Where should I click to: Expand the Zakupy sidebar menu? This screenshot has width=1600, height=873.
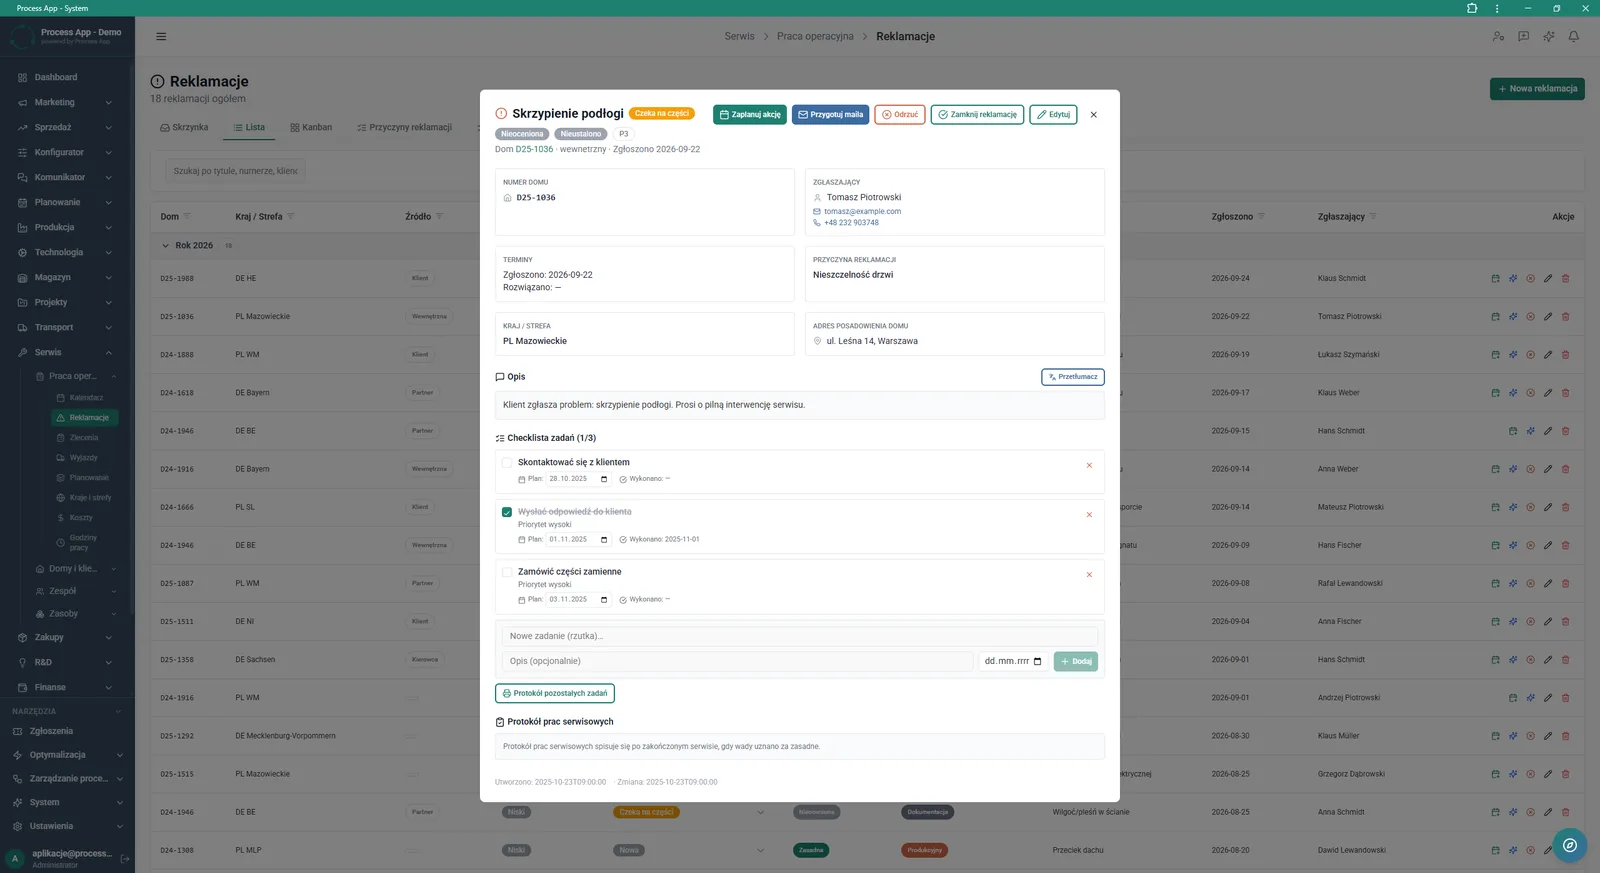click(67, 637)
